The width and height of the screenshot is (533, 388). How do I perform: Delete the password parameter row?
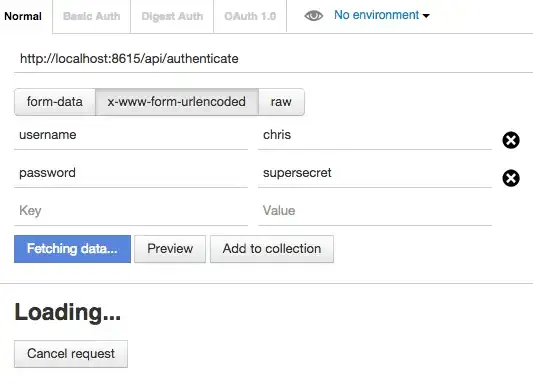pyautogui.click(x=511, y=178)
